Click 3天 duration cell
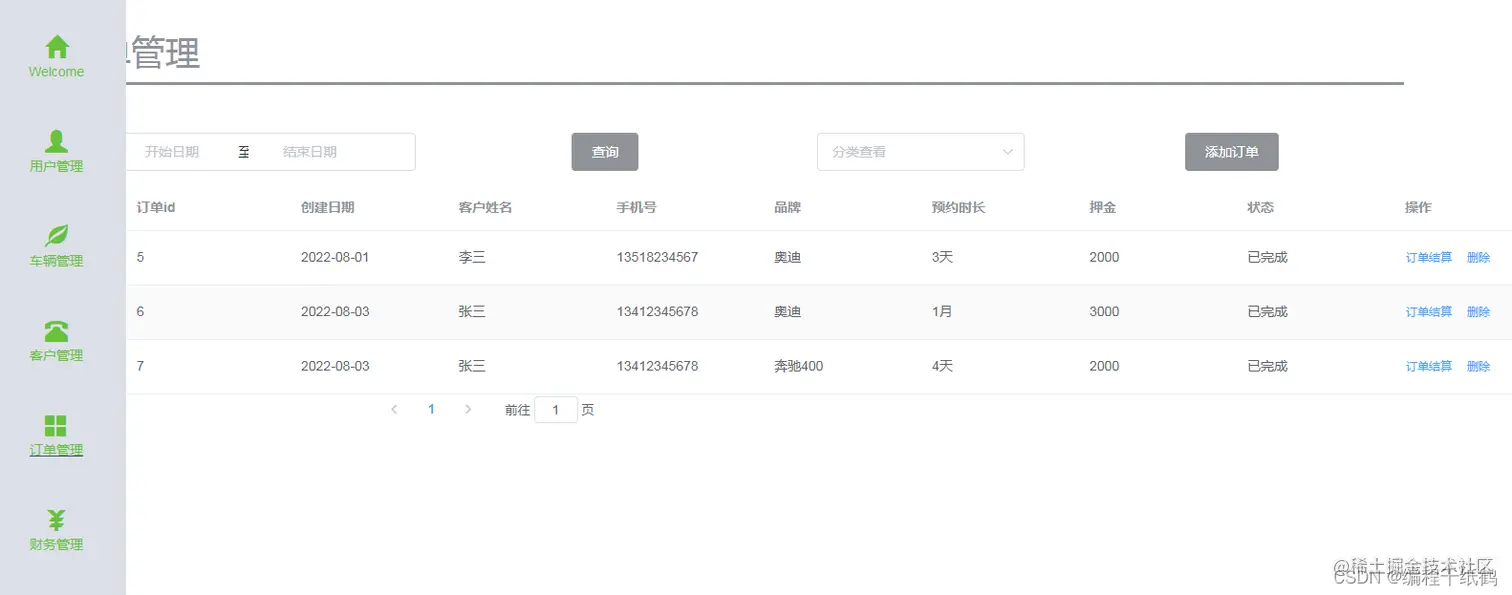This screenshot has height=595, width=1512. pyautogui.click(x=943, y=257)
